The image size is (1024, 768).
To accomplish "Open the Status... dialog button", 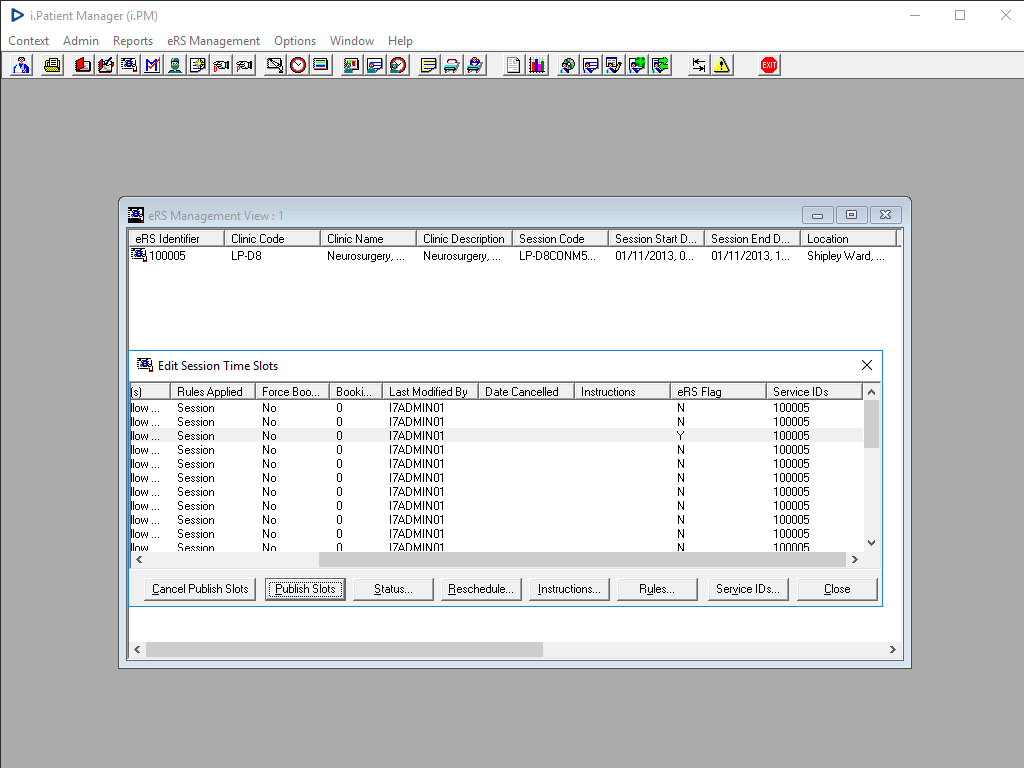I will coord(393,589).
